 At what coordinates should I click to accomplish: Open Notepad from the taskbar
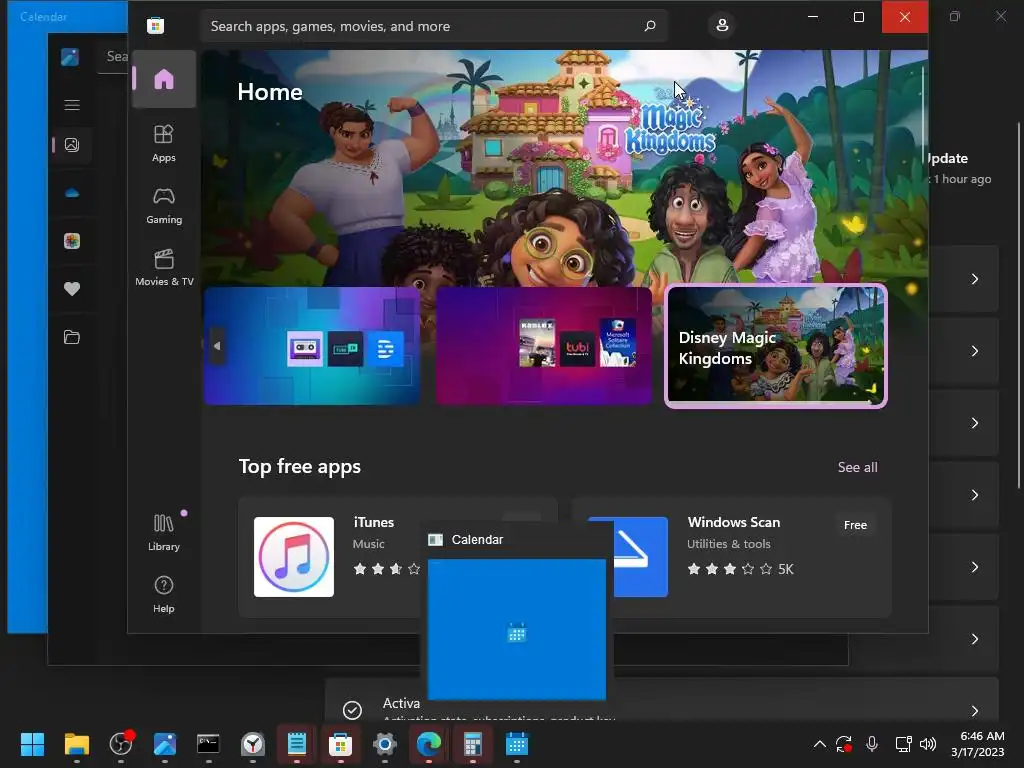click(x=296, y=744)
